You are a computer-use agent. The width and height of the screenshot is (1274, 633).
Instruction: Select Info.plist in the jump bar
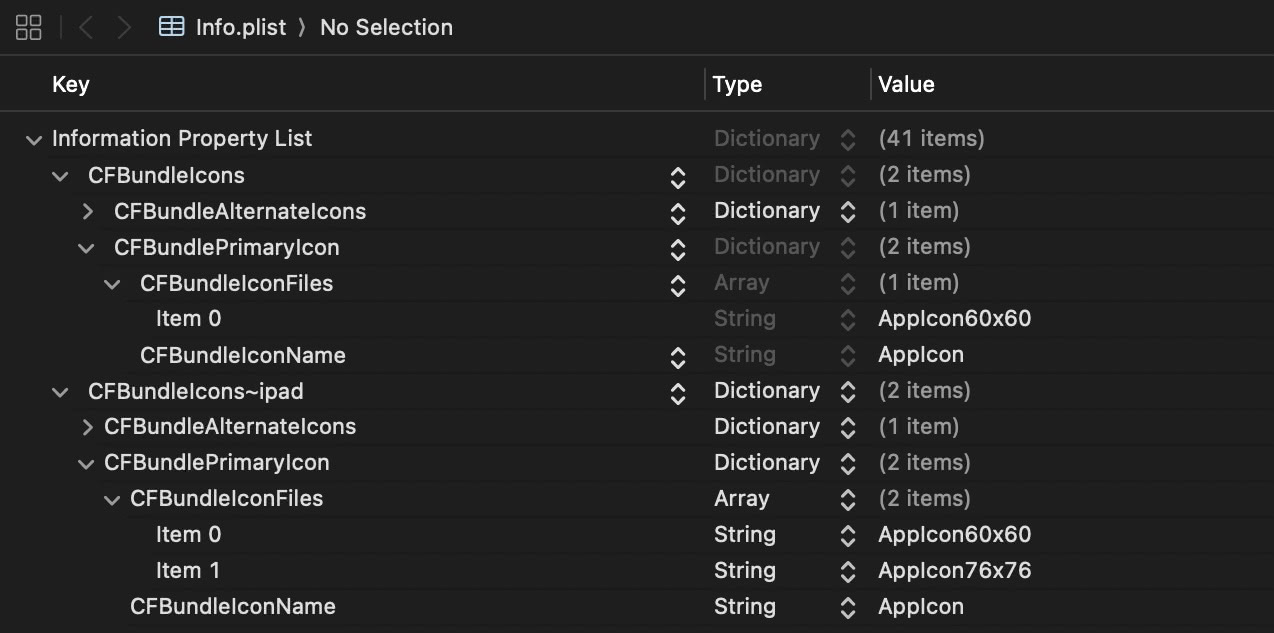[240, 27]
